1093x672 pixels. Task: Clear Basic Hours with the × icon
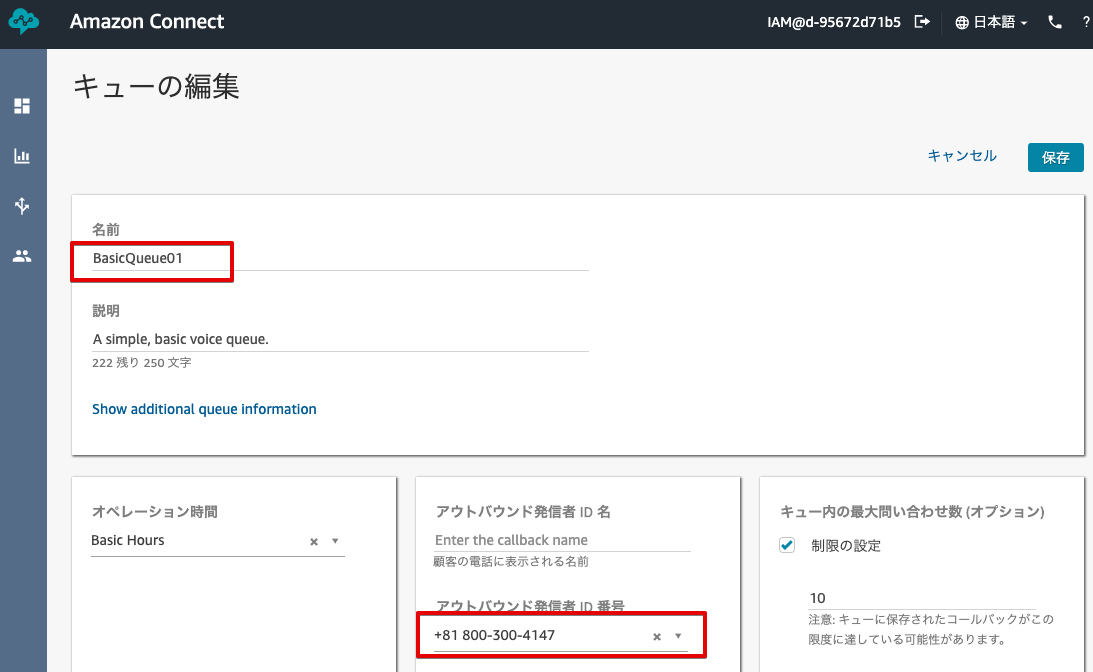tap(313, 540)
